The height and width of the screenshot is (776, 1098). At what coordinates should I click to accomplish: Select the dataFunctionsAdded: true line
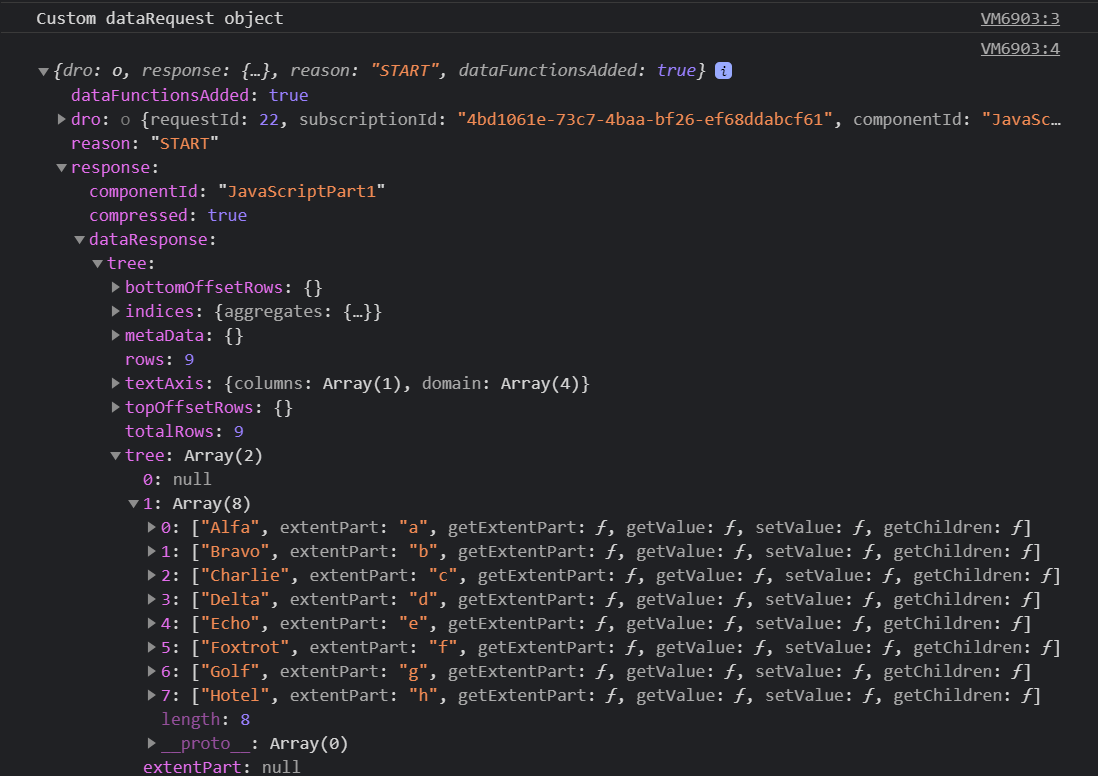(190, 95)
